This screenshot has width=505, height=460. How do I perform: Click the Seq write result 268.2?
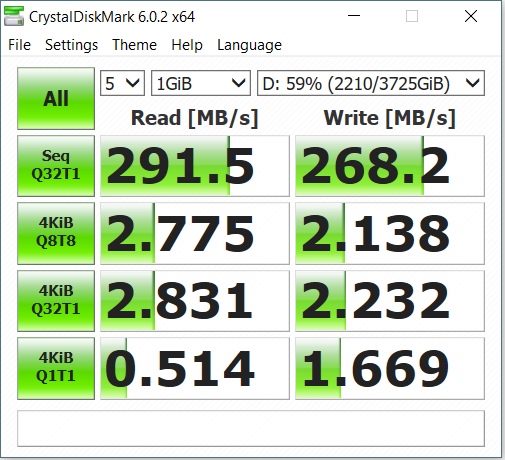point(390,166)
